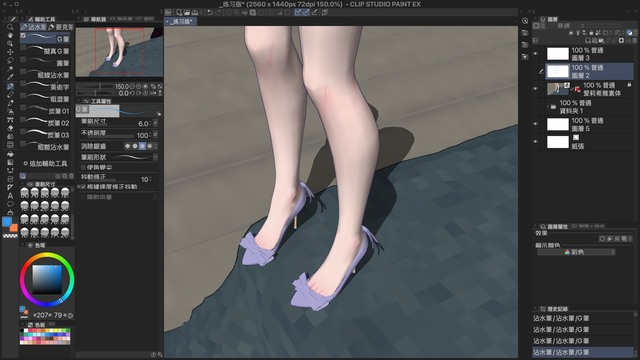The width and height of the screenshot is (640, 360).
Task: Click the Save icon in command bar
Action: click(195, 13)
